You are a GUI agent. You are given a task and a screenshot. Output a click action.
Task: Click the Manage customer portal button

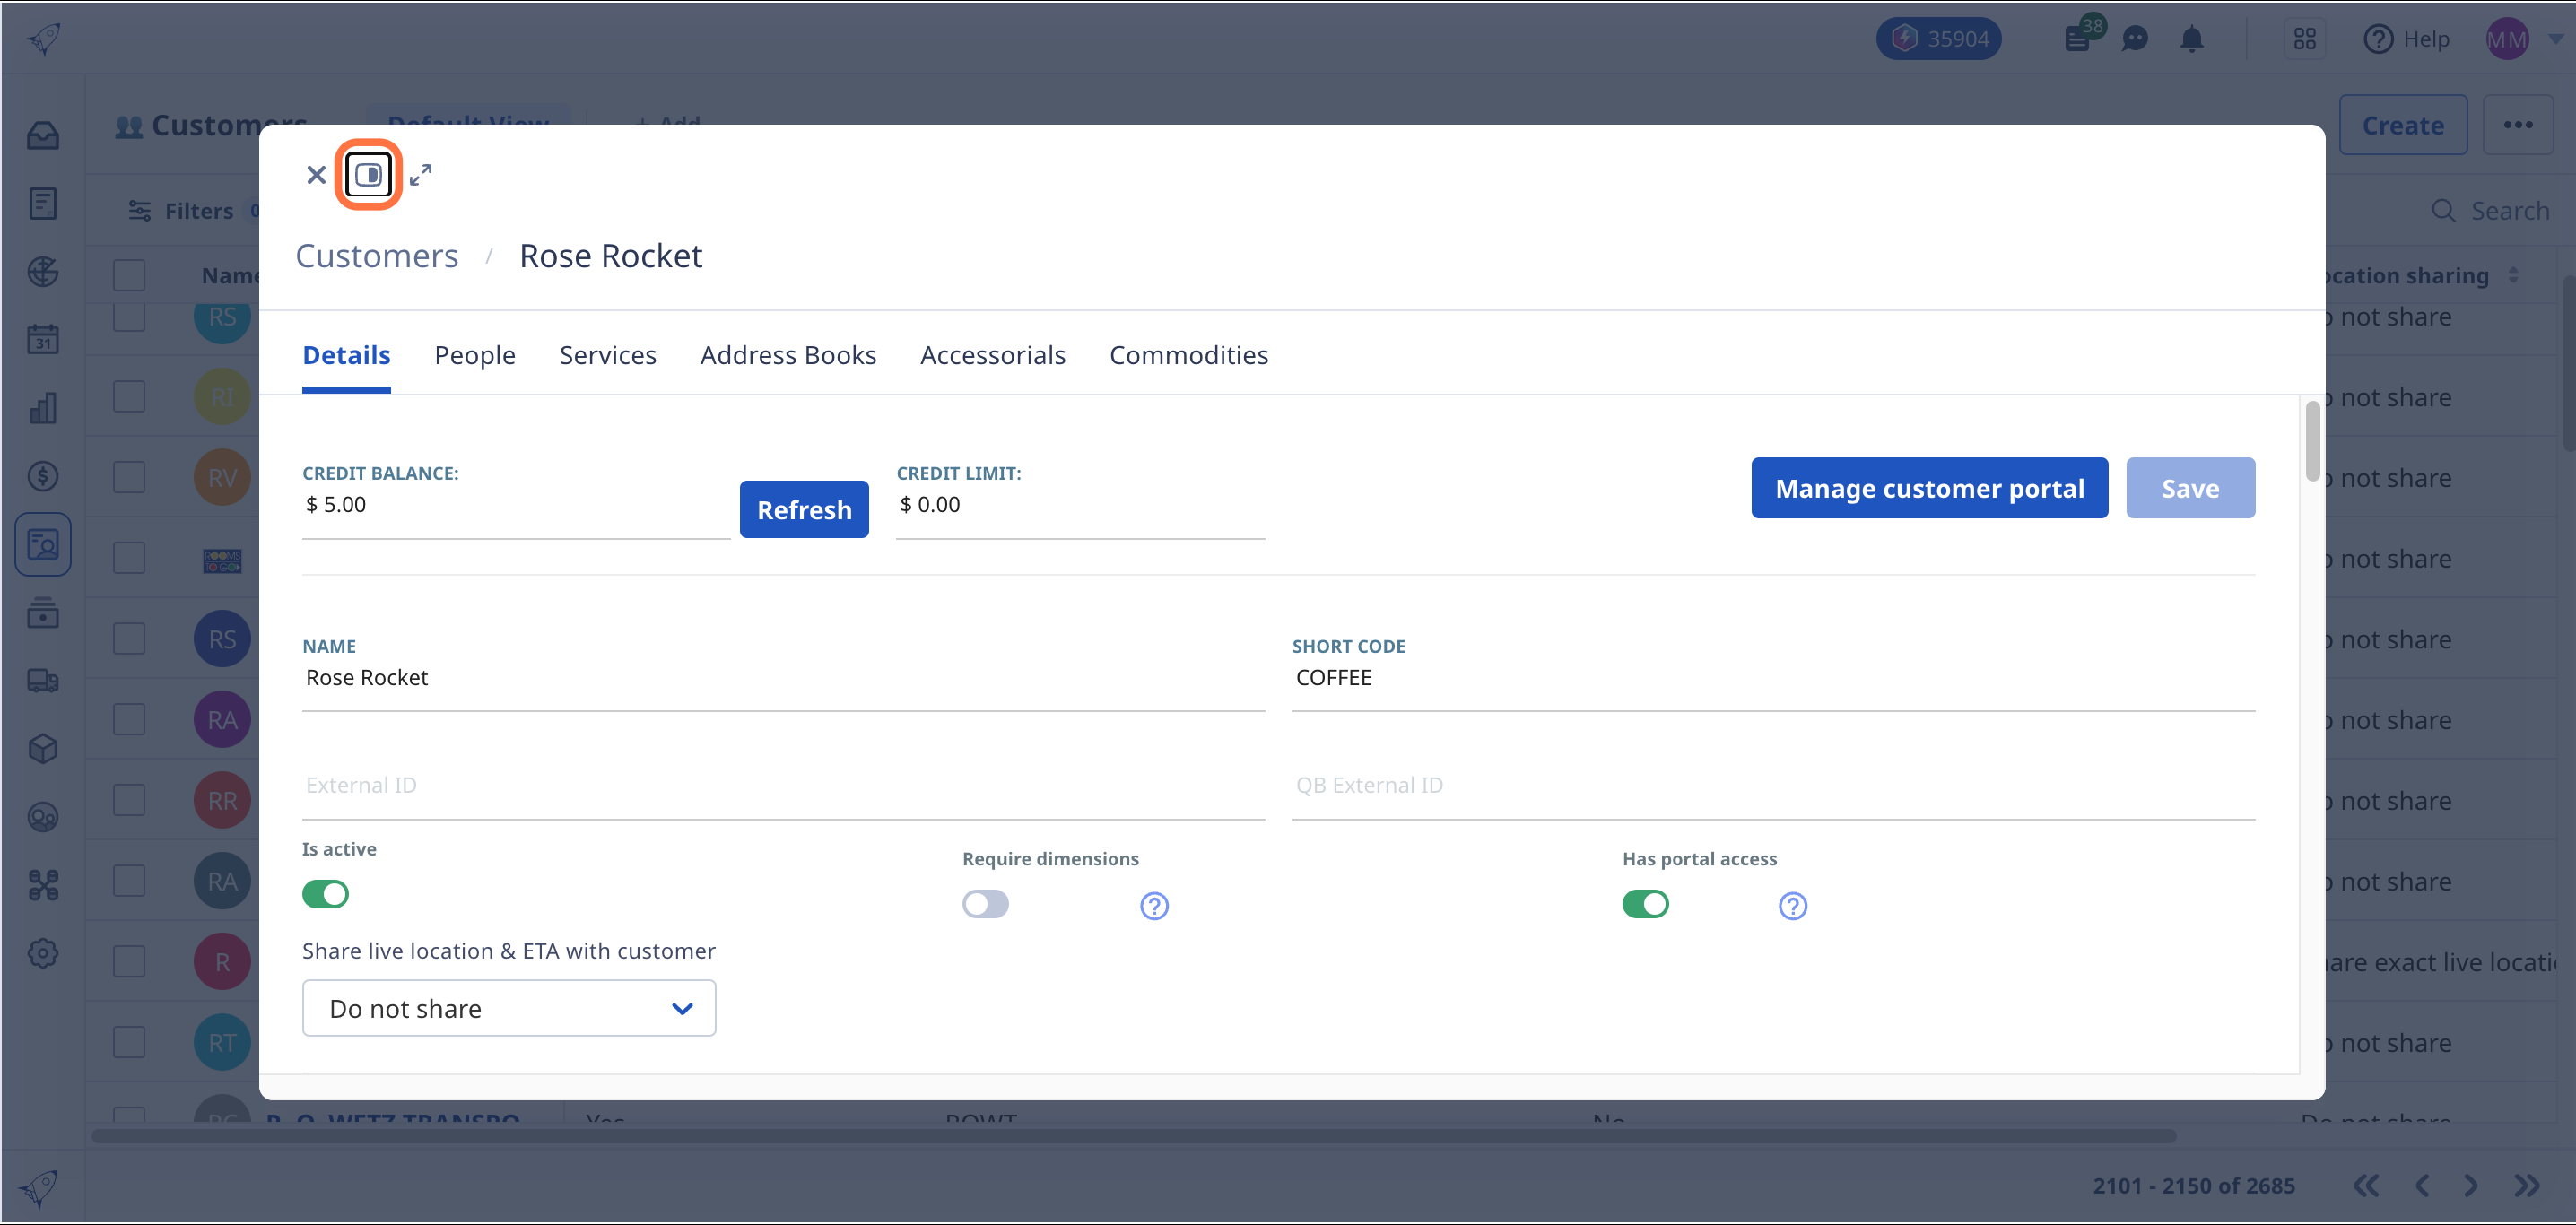1930,488
